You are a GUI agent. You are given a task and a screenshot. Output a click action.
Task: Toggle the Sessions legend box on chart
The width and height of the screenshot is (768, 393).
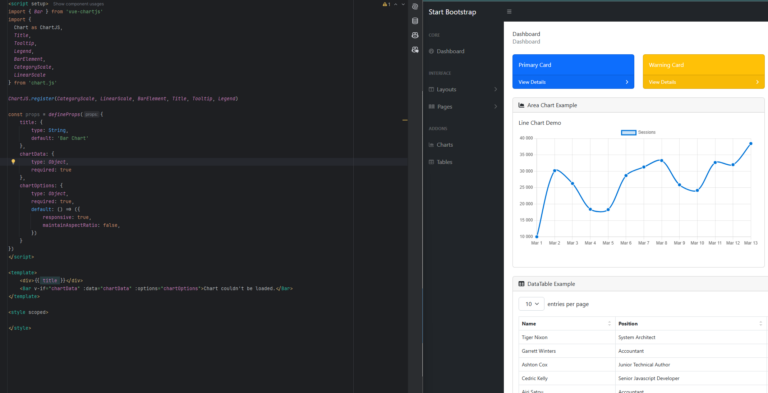click(628, 132)
